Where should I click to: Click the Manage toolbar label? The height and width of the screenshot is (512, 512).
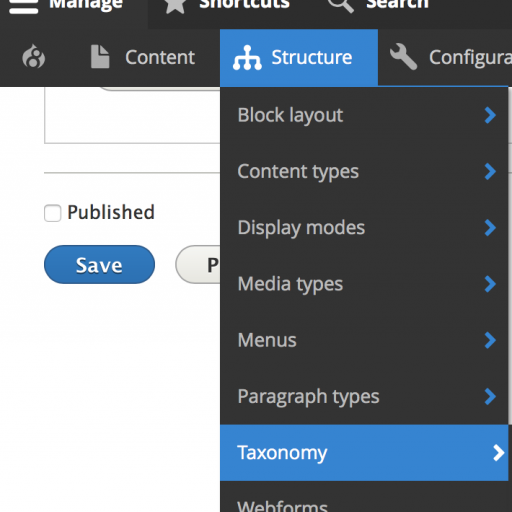[x=86, y=5]
